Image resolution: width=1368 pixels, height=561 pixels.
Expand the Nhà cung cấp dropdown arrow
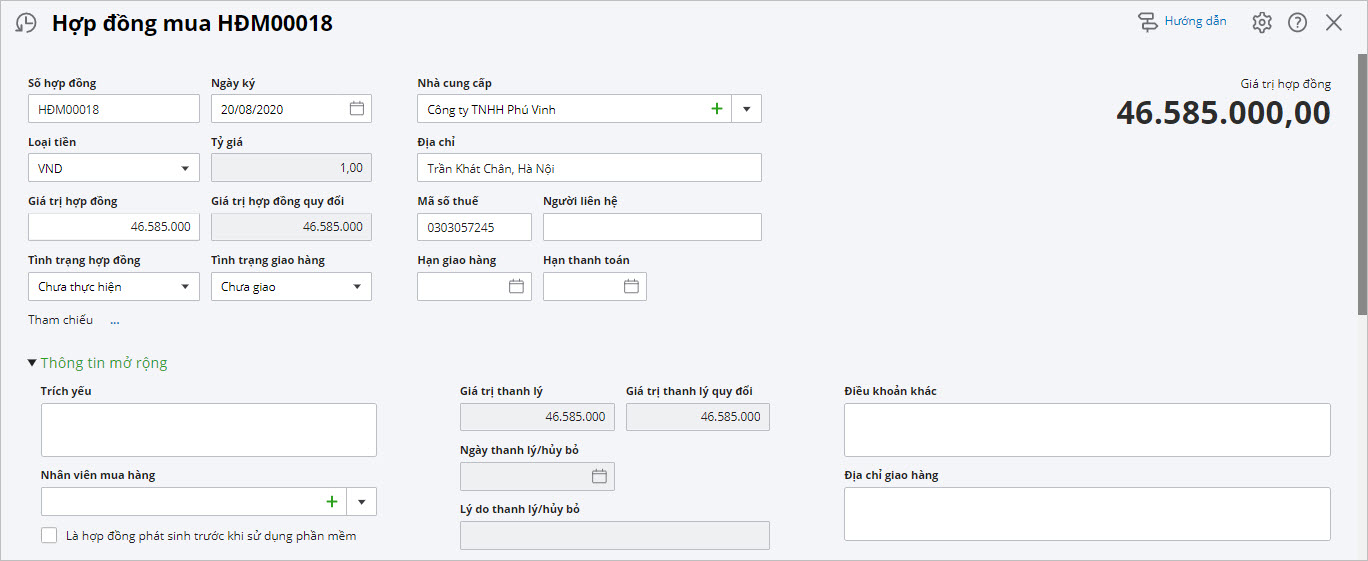pyautogui.click(x=746, y=109)
